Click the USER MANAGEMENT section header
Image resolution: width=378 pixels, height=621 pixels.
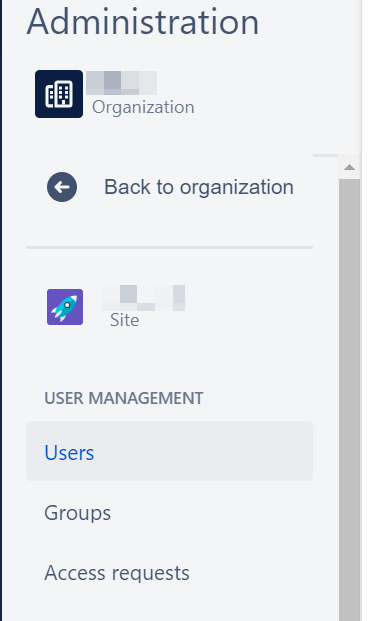pos(124,398)
